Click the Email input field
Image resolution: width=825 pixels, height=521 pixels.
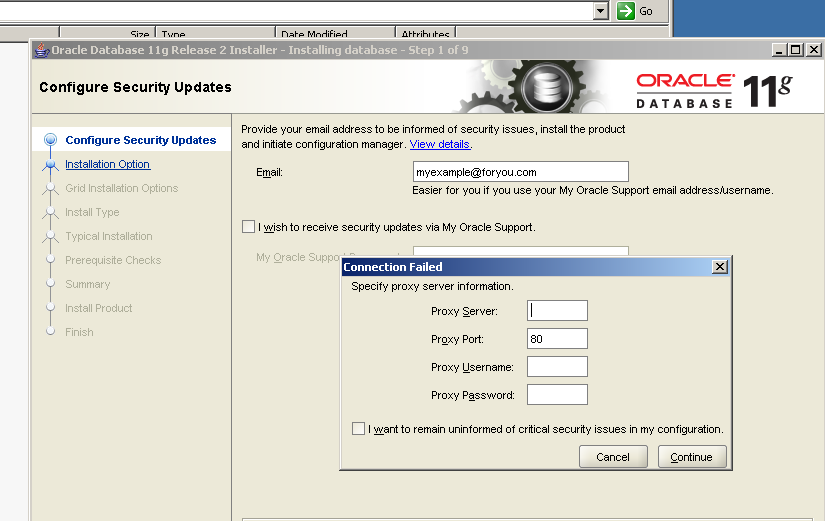(520, 172)
